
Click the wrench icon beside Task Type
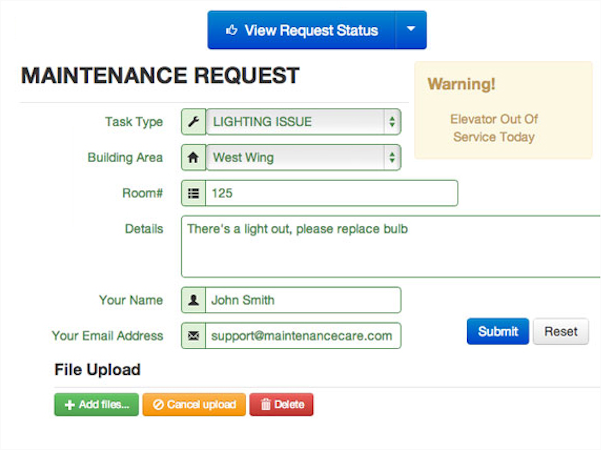tap(193, 122)
